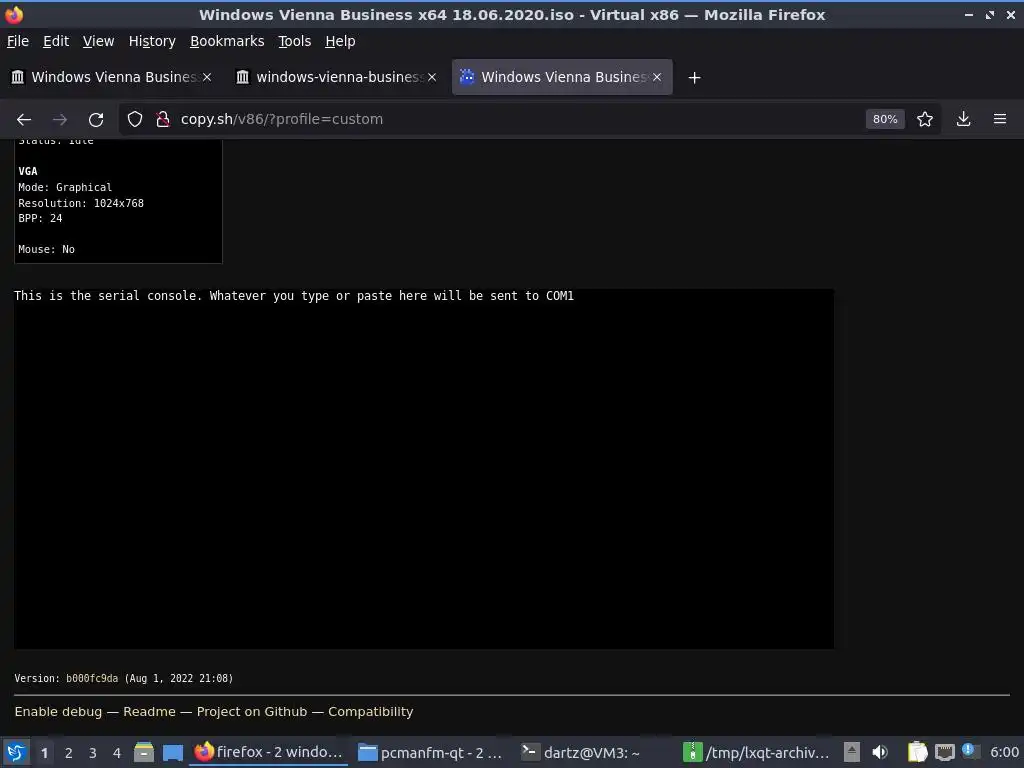Click Enable debug link
The width and height of the screenshot is (1024, 768).
tap(58, 712)
